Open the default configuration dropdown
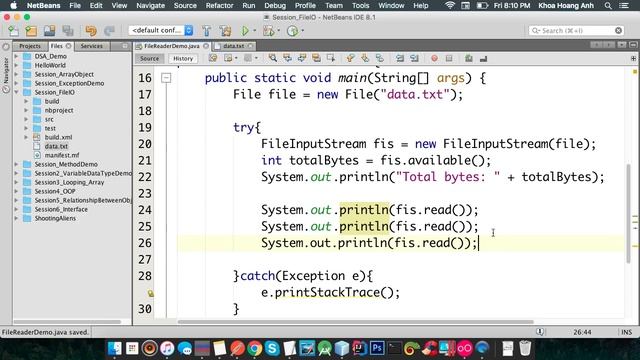 161,30
